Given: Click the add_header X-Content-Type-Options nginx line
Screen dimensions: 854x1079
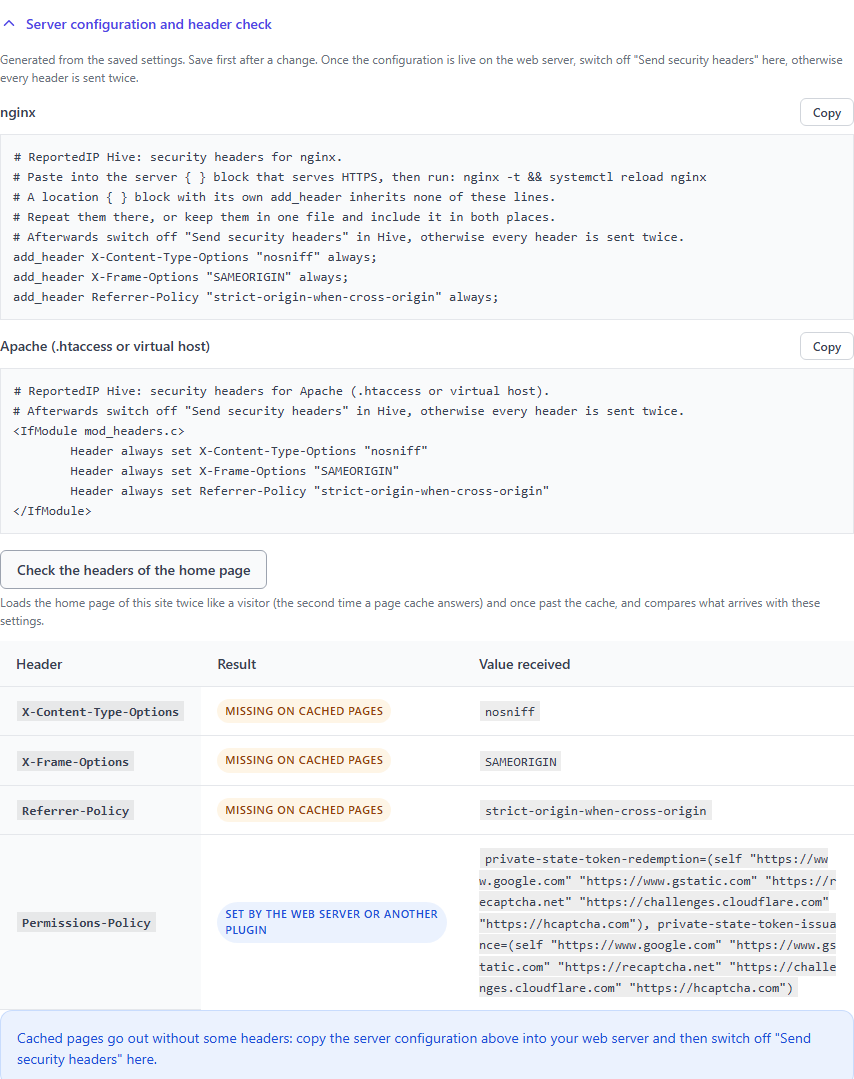Looking at the screenshot, I should (195, 257).
